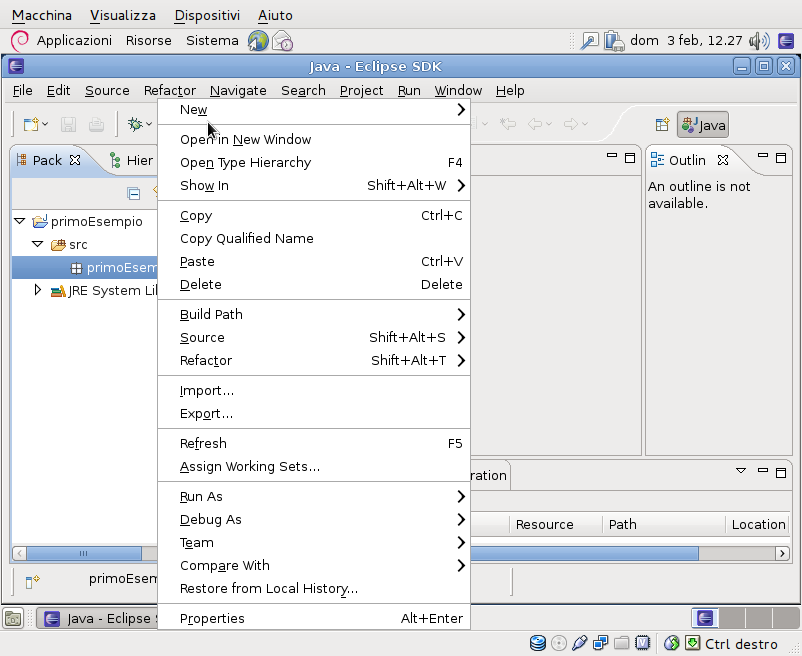Screen dimensions: 802x656
Task: Open the Back history dropdown arrow
Action: [x=549, y=124]
